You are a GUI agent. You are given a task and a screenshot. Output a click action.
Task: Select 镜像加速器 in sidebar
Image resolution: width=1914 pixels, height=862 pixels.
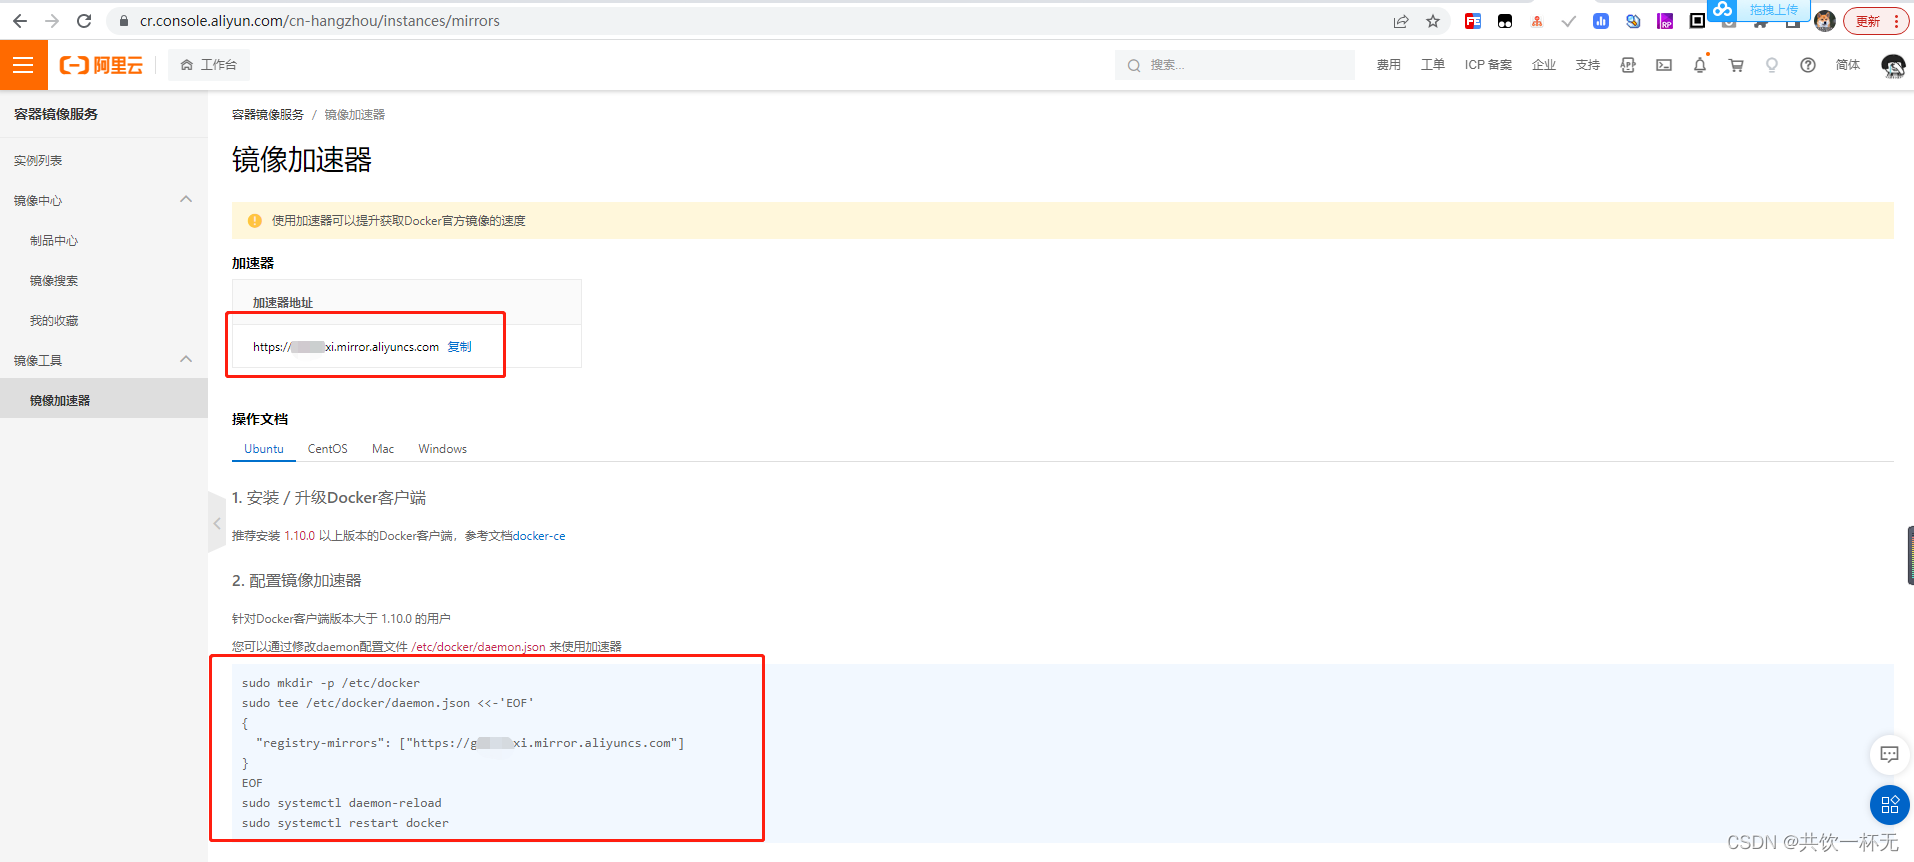(x=104, y=399)
